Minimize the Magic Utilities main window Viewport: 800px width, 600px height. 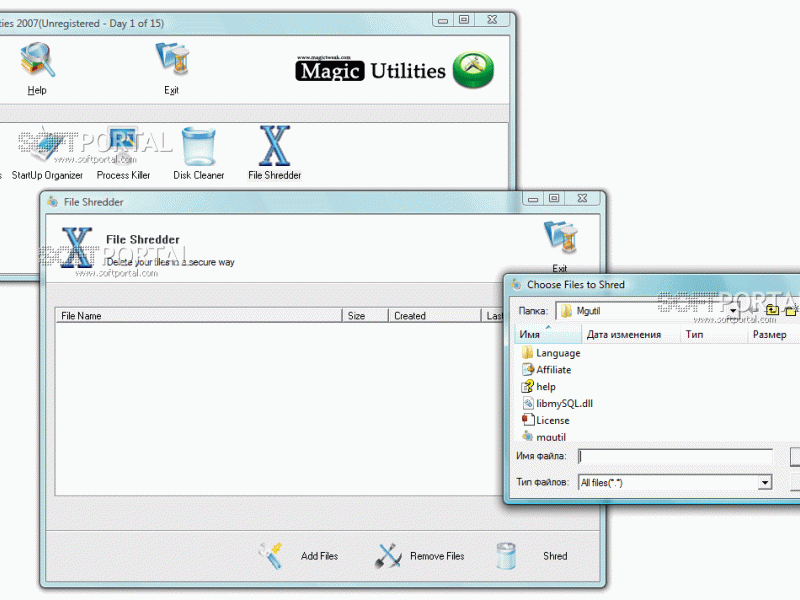pyautogui.click(x=443, y=20)
